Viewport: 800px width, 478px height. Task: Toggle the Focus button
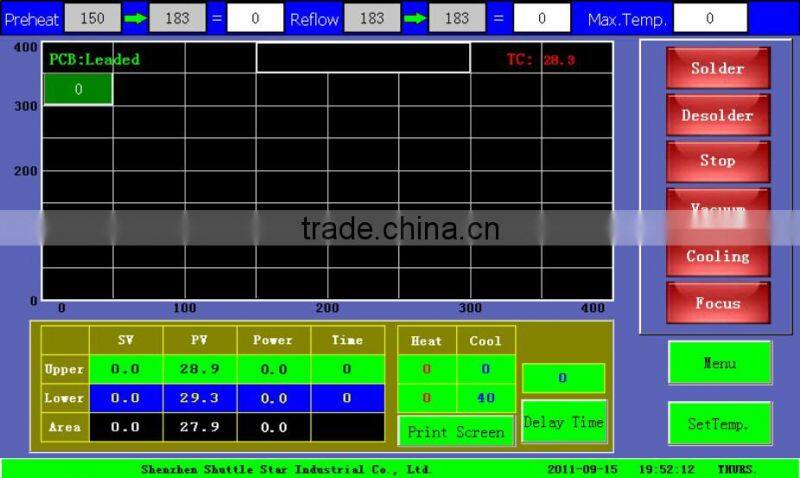pos(718,303)
